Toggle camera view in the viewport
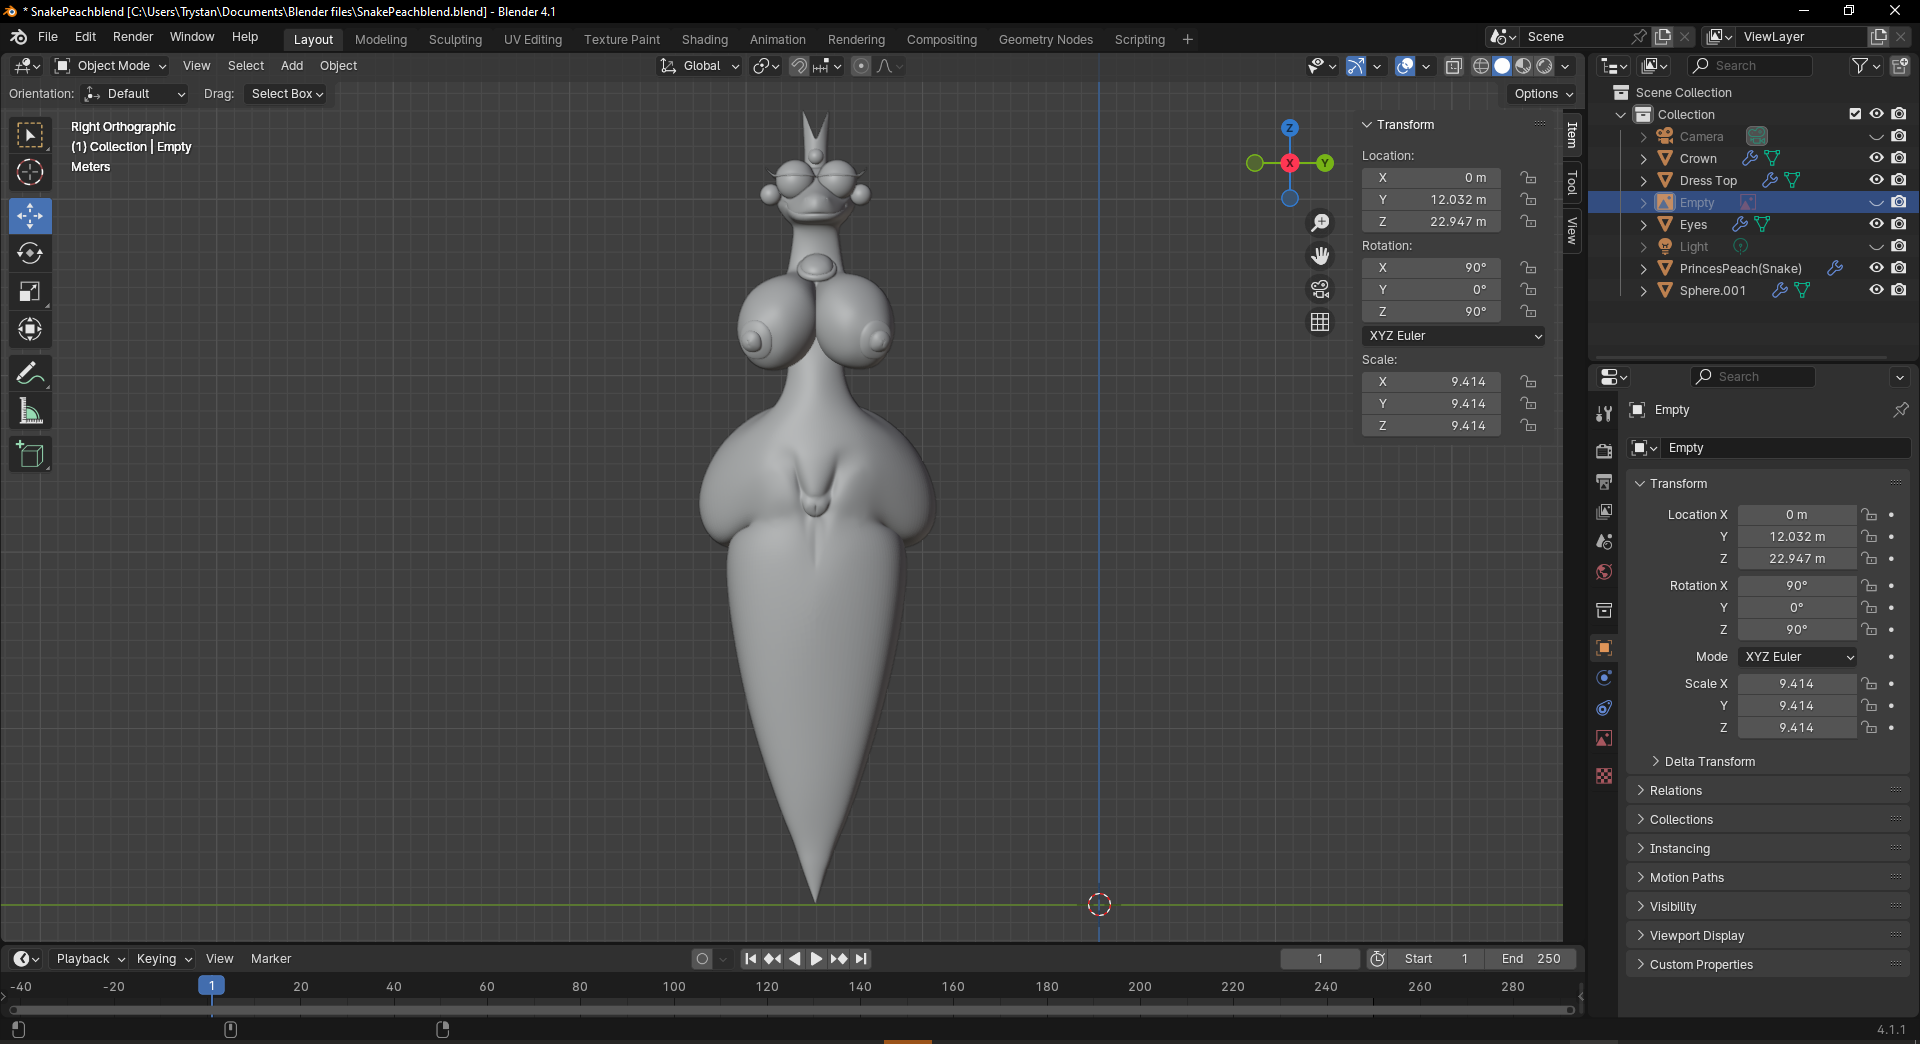Viewport: 1920px width, 1044px height. (x=1320, y=290)
